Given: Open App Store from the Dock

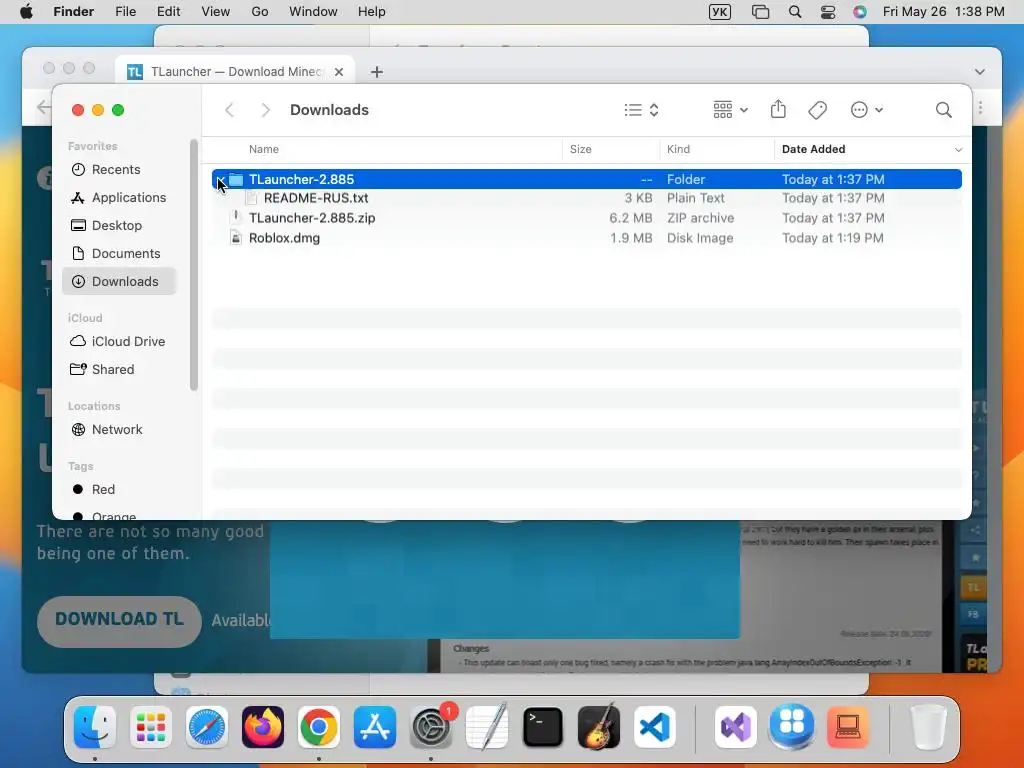Looking at the screenshot, I should click(x=375, y=727).
